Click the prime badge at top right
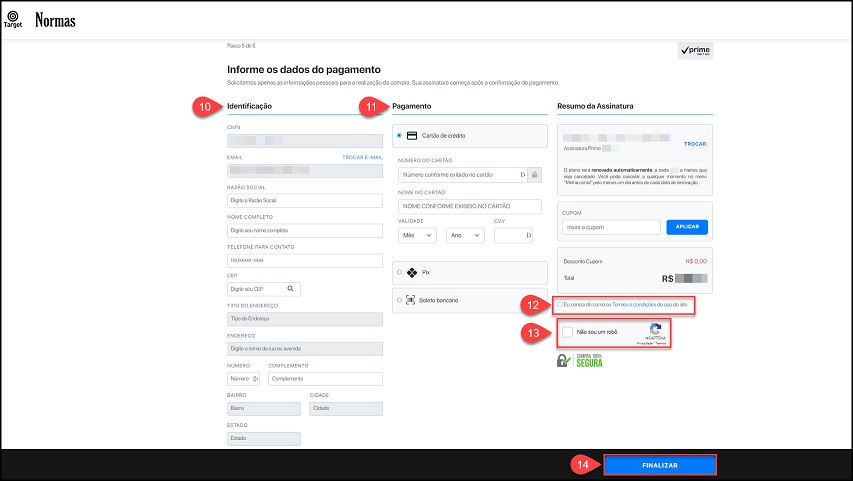The width and height of the screenshot is (853, 481). pos(695,50)
